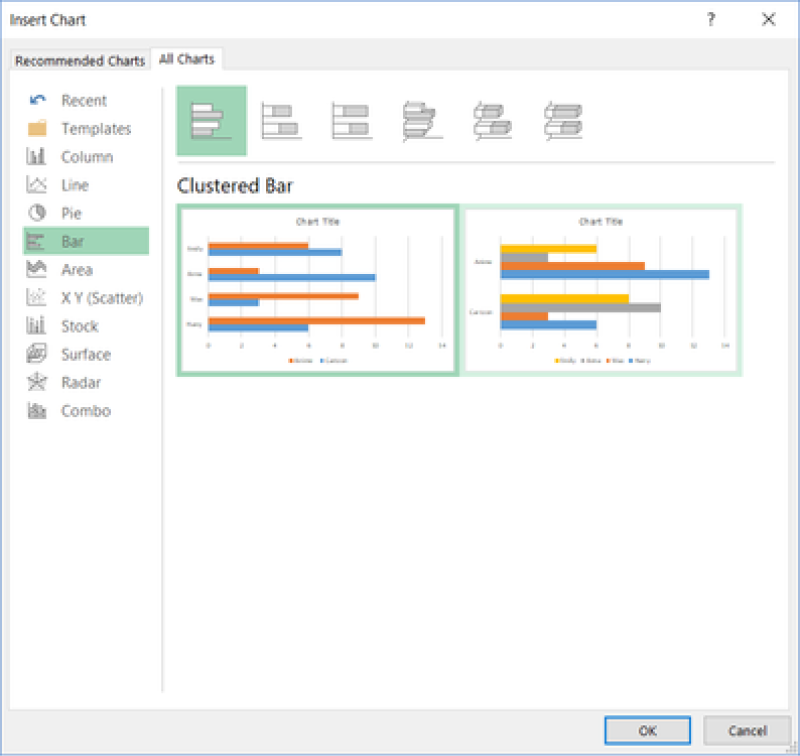
Task: Click the Combo chart category icon
Action: (x=36, y=410)
